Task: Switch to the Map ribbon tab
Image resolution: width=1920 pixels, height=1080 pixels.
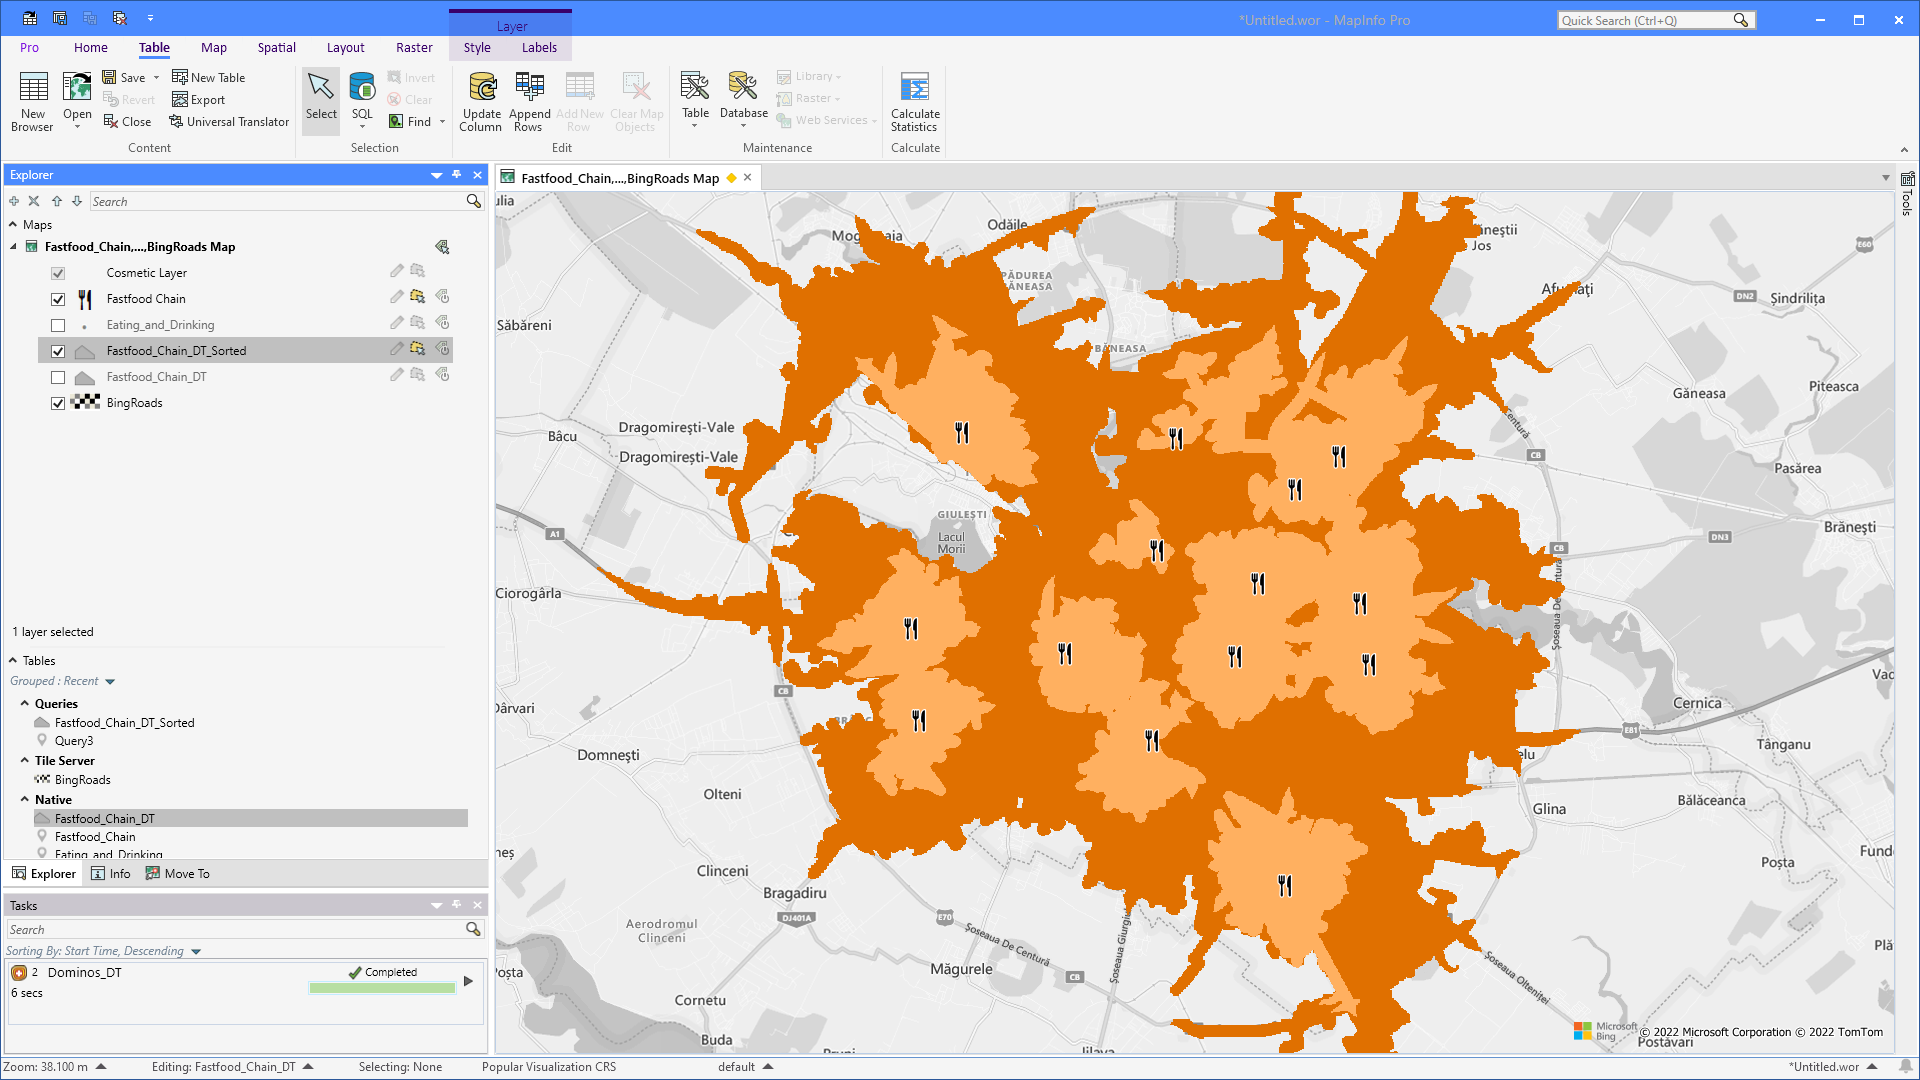Action: tap(213, 47)
